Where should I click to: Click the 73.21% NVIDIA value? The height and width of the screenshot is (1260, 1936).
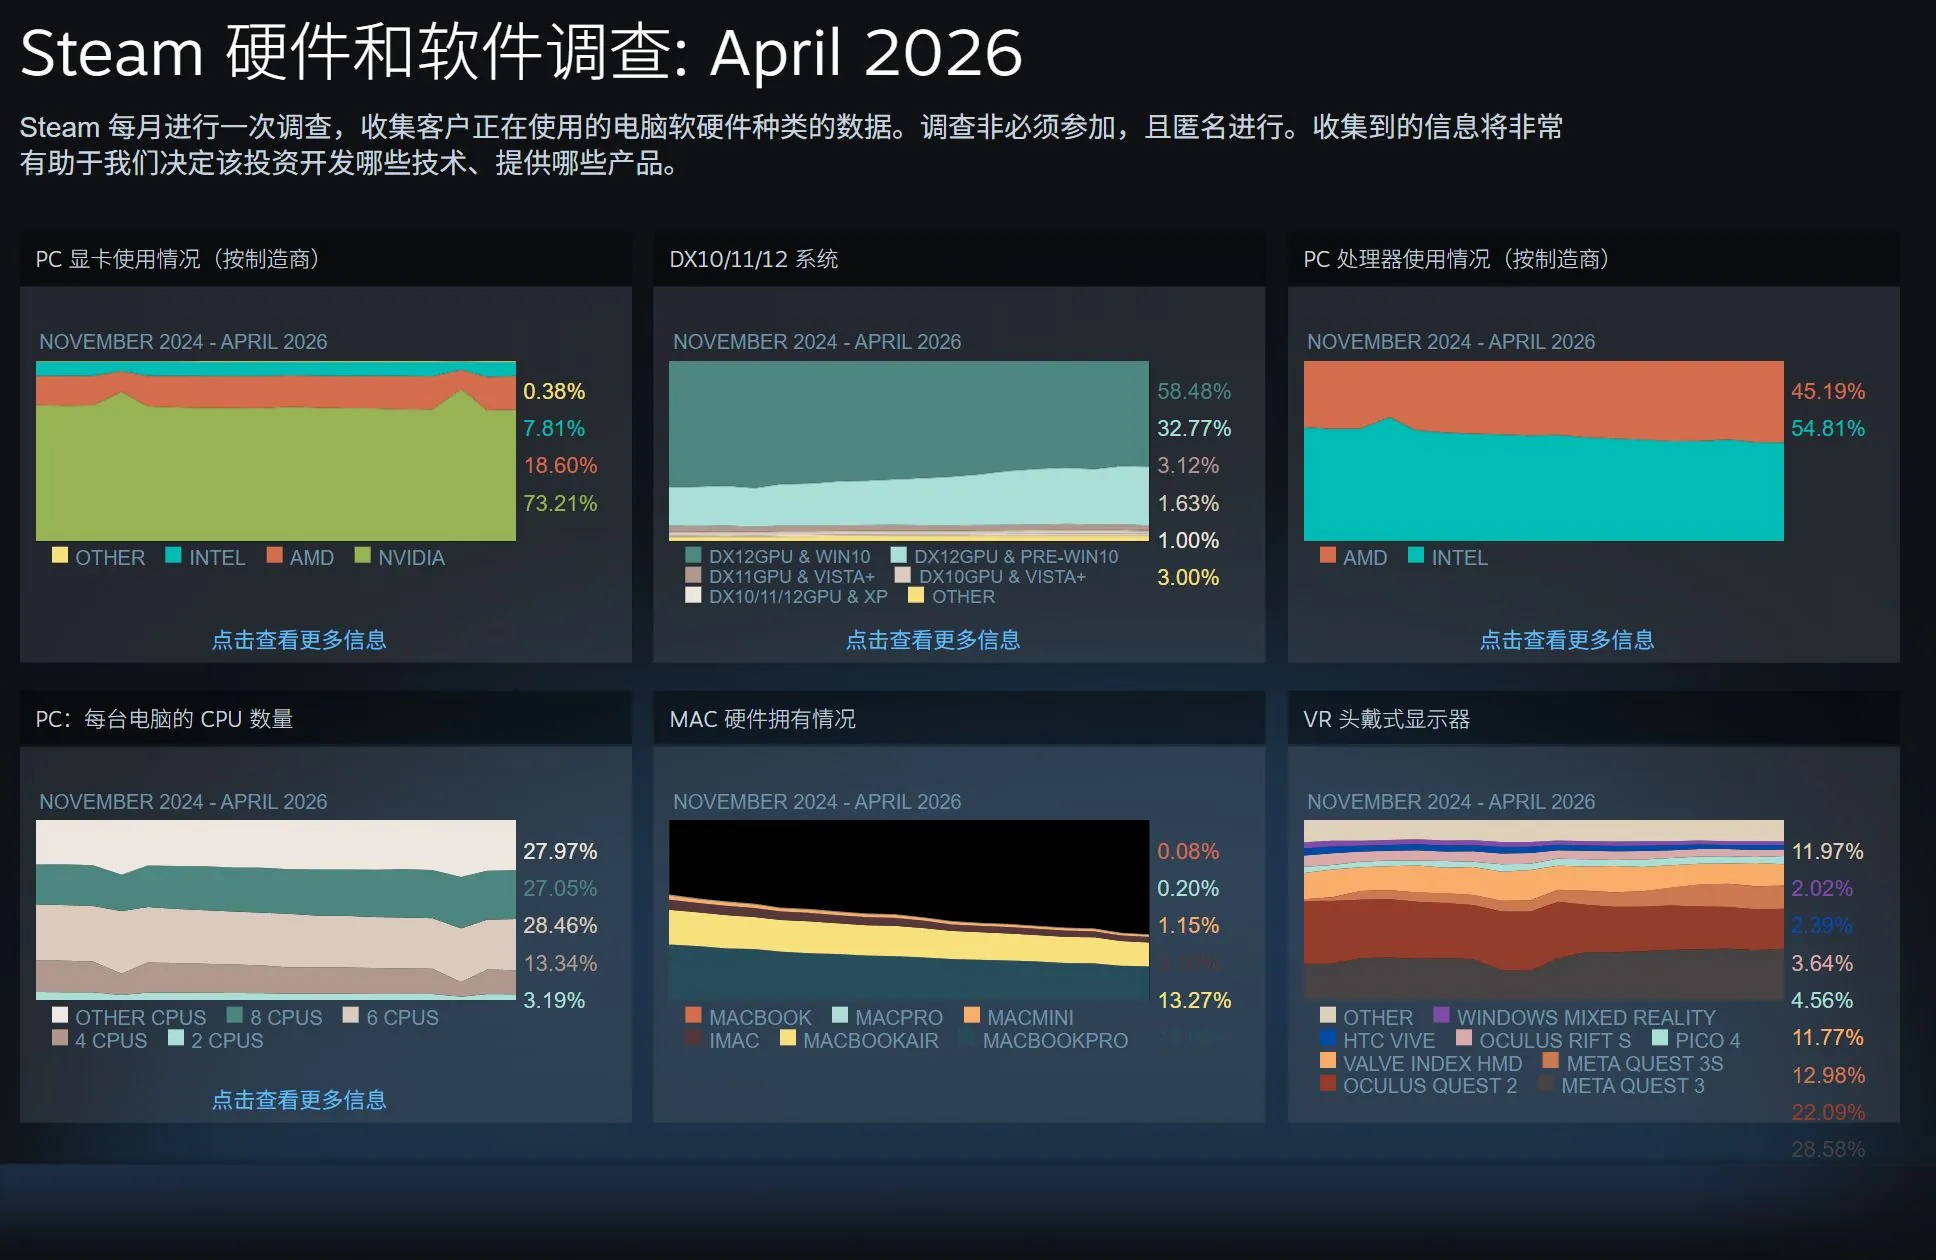pos(560,503)
